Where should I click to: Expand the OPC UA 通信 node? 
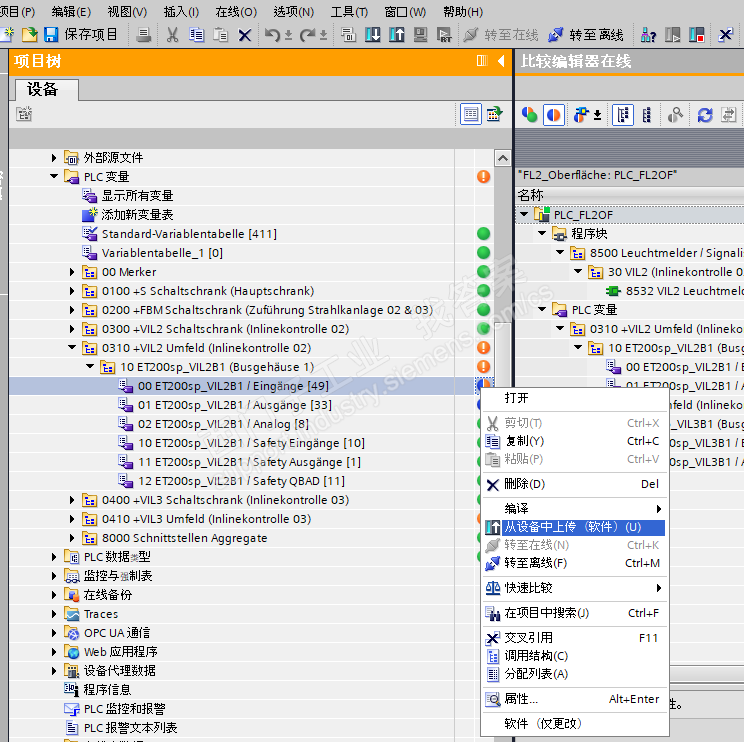coord(54,633)
